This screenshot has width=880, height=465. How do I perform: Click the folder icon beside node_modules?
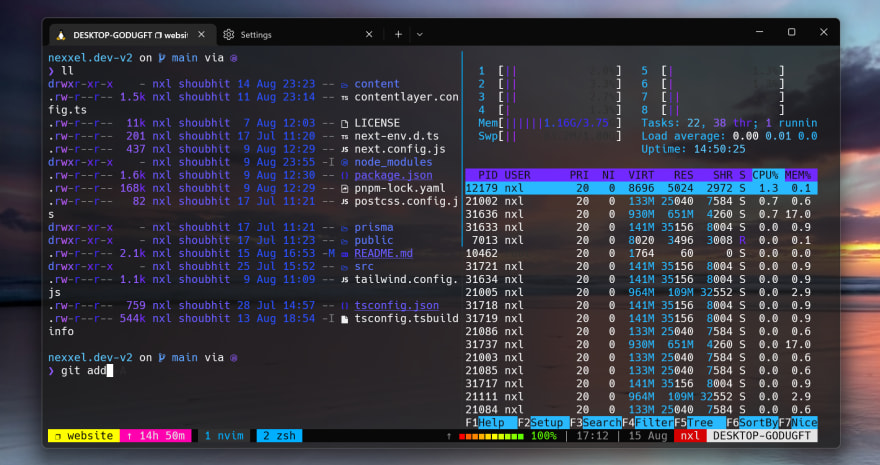(344, 162)
